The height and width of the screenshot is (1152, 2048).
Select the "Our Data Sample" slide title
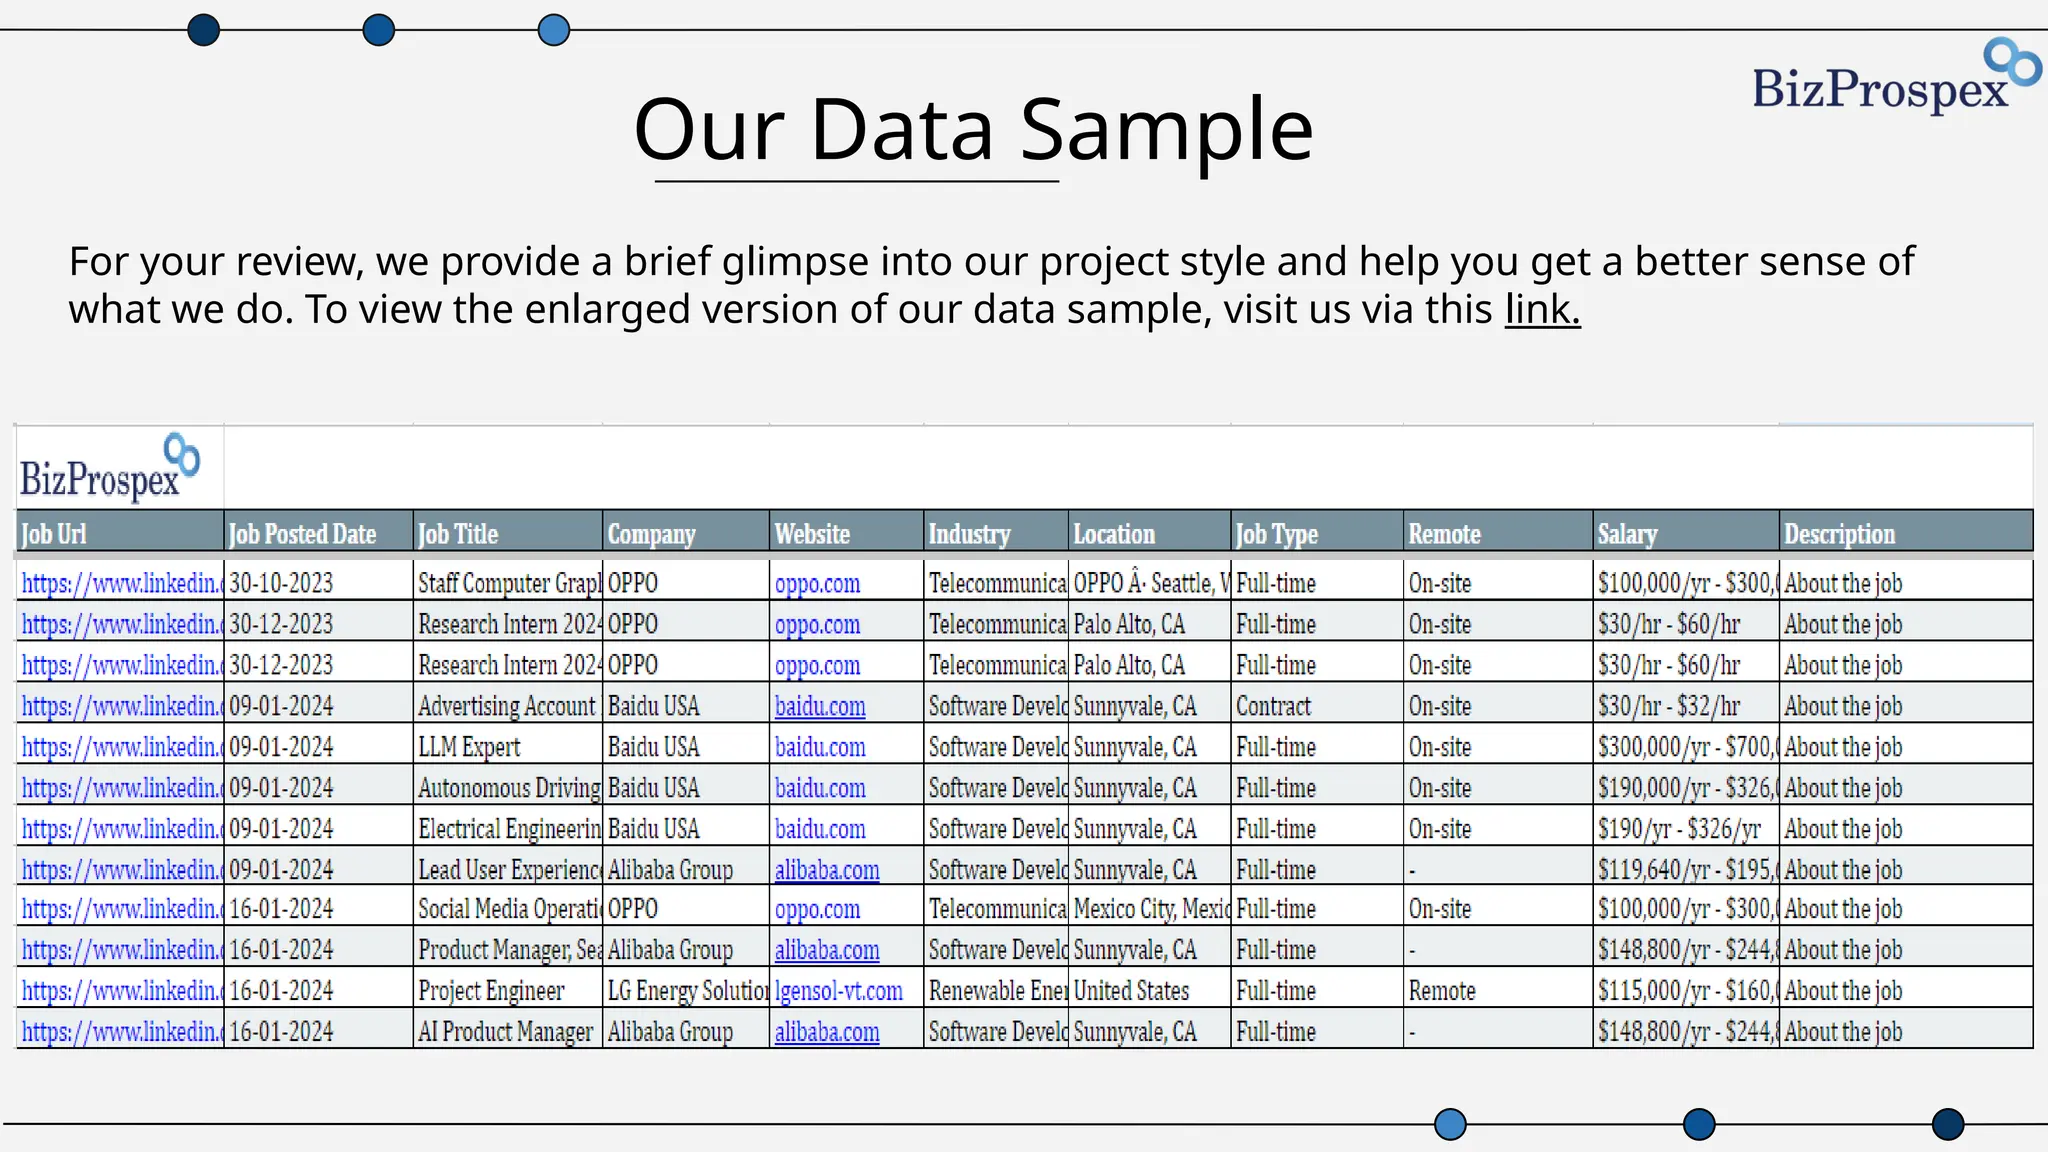point(973,129)
